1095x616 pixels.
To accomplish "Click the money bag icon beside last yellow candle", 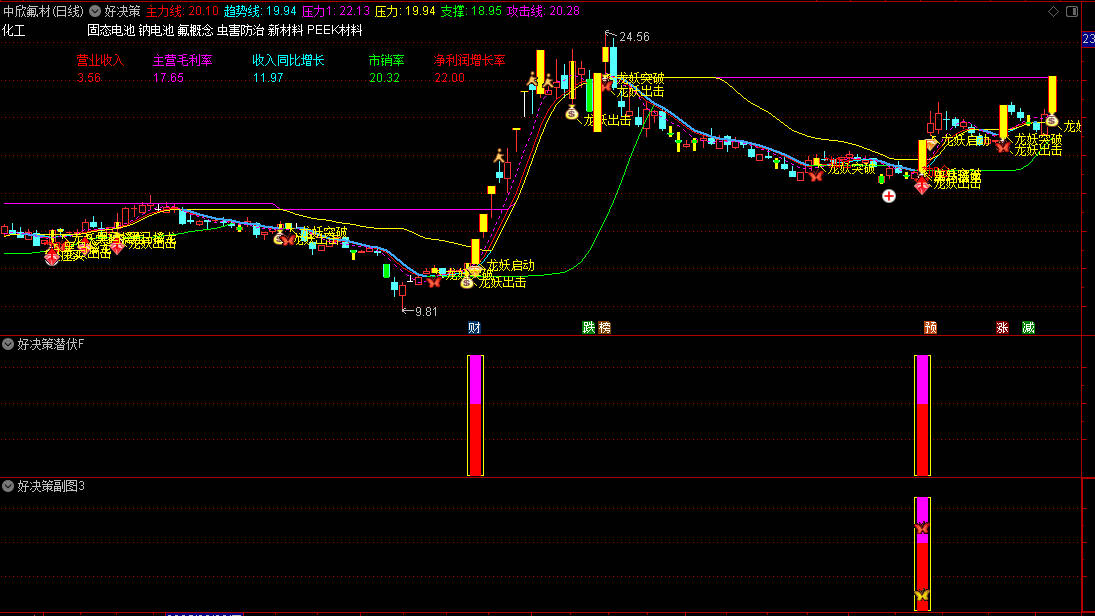I will (1051, 121).
